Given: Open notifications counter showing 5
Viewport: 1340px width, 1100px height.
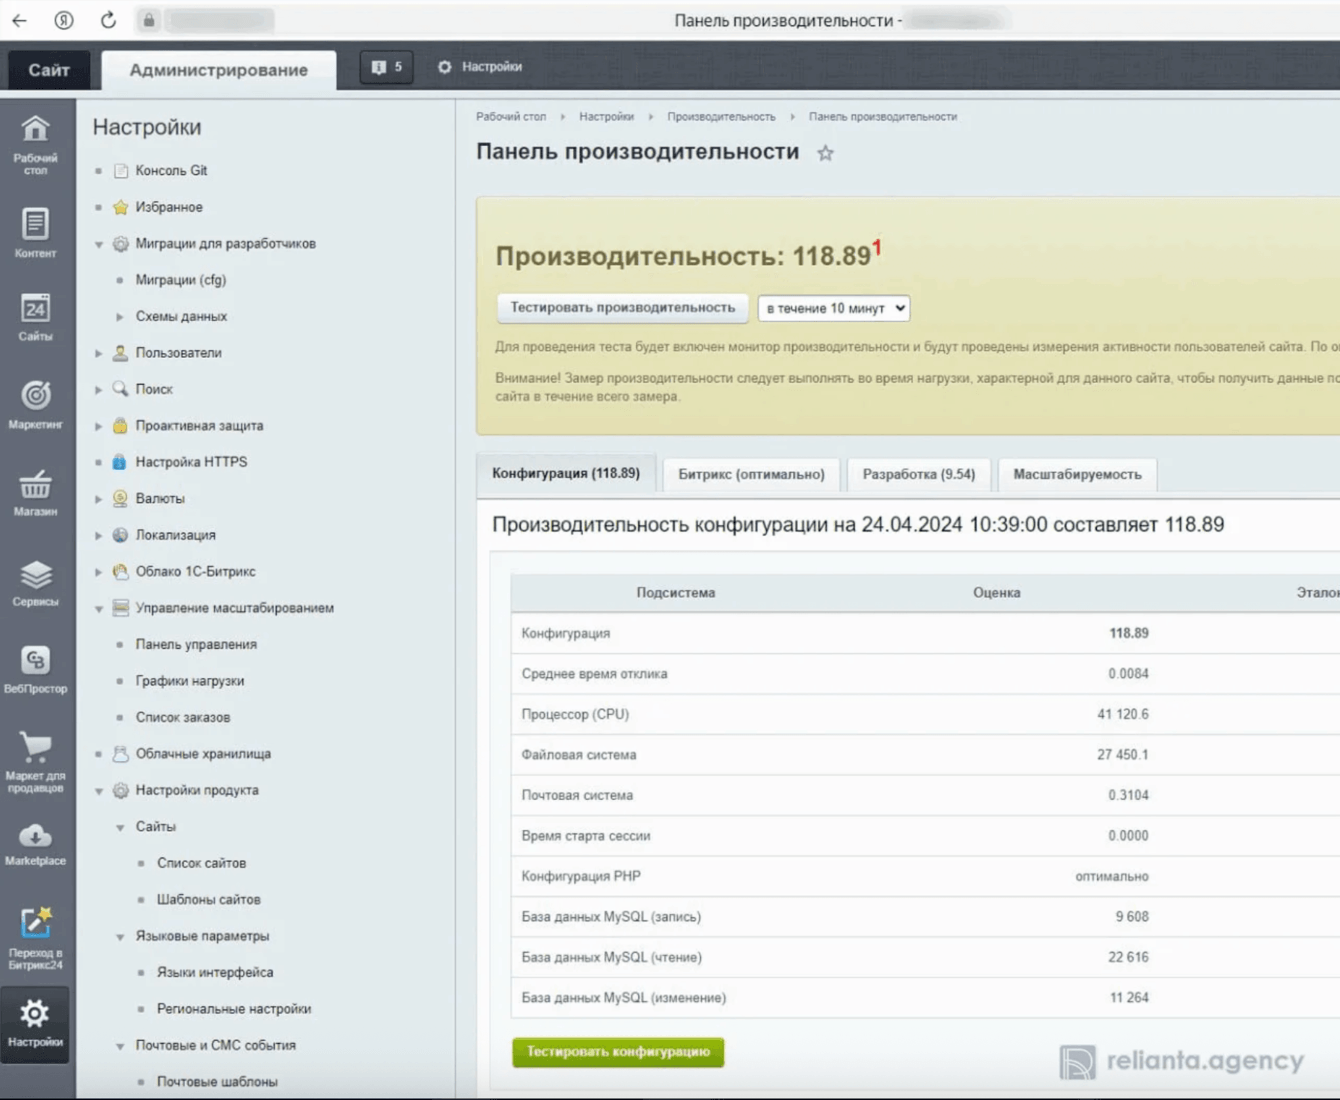Looking at the screenshot, I should point(386,67).
